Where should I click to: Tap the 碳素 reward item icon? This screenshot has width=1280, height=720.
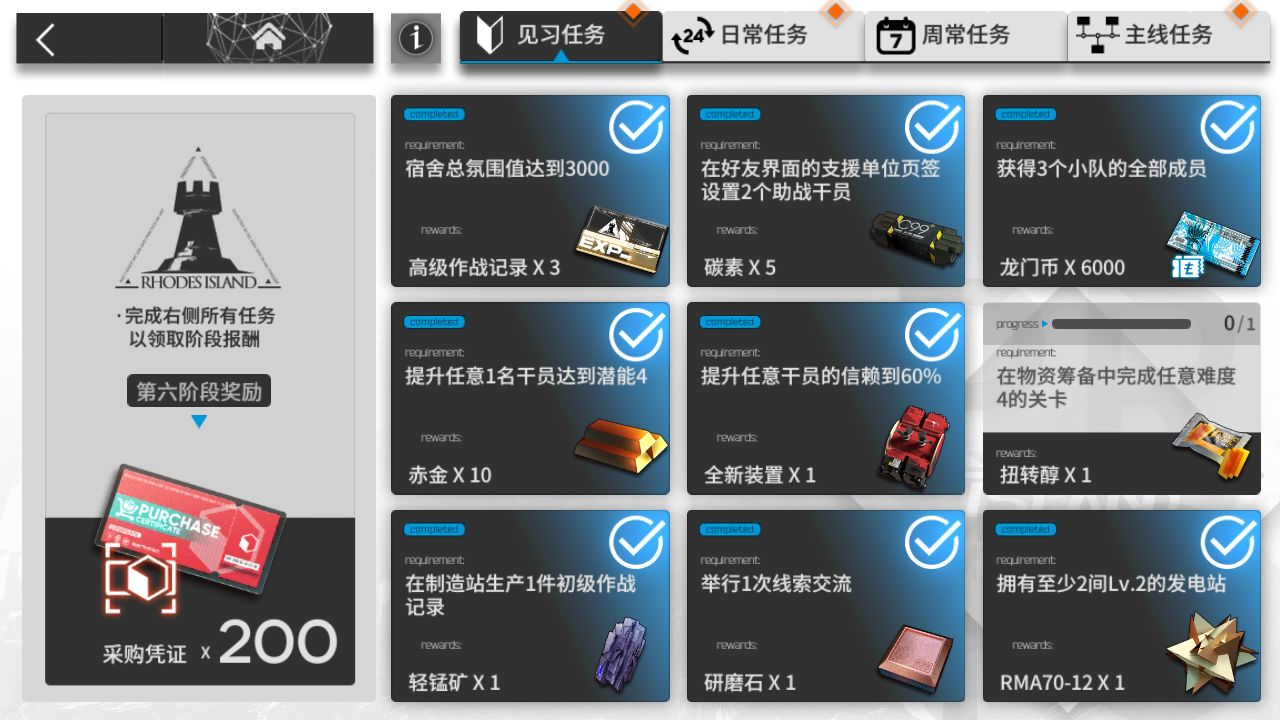[x=915, y=240]
